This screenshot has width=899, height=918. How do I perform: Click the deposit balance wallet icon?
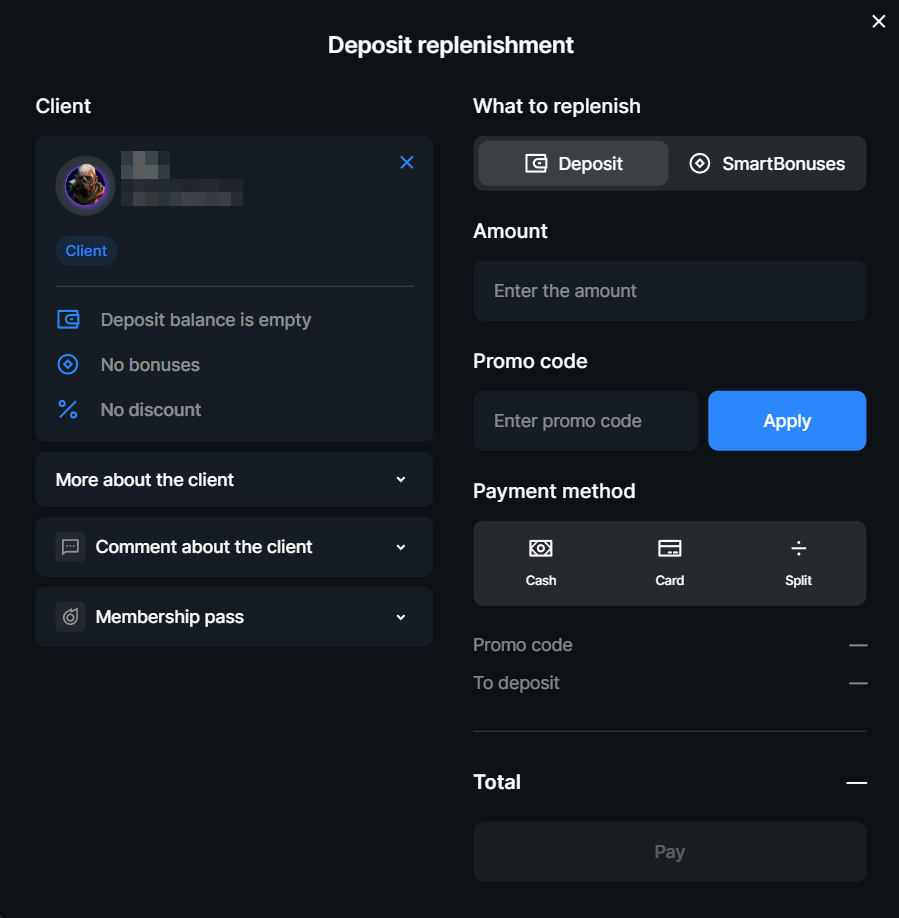68,320
